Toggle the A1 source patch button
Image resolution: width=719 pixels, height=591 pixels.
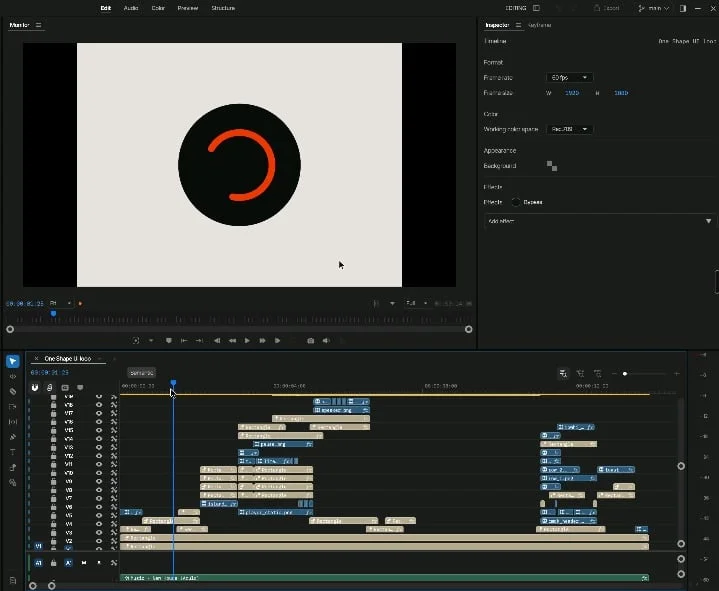[39, 563]
